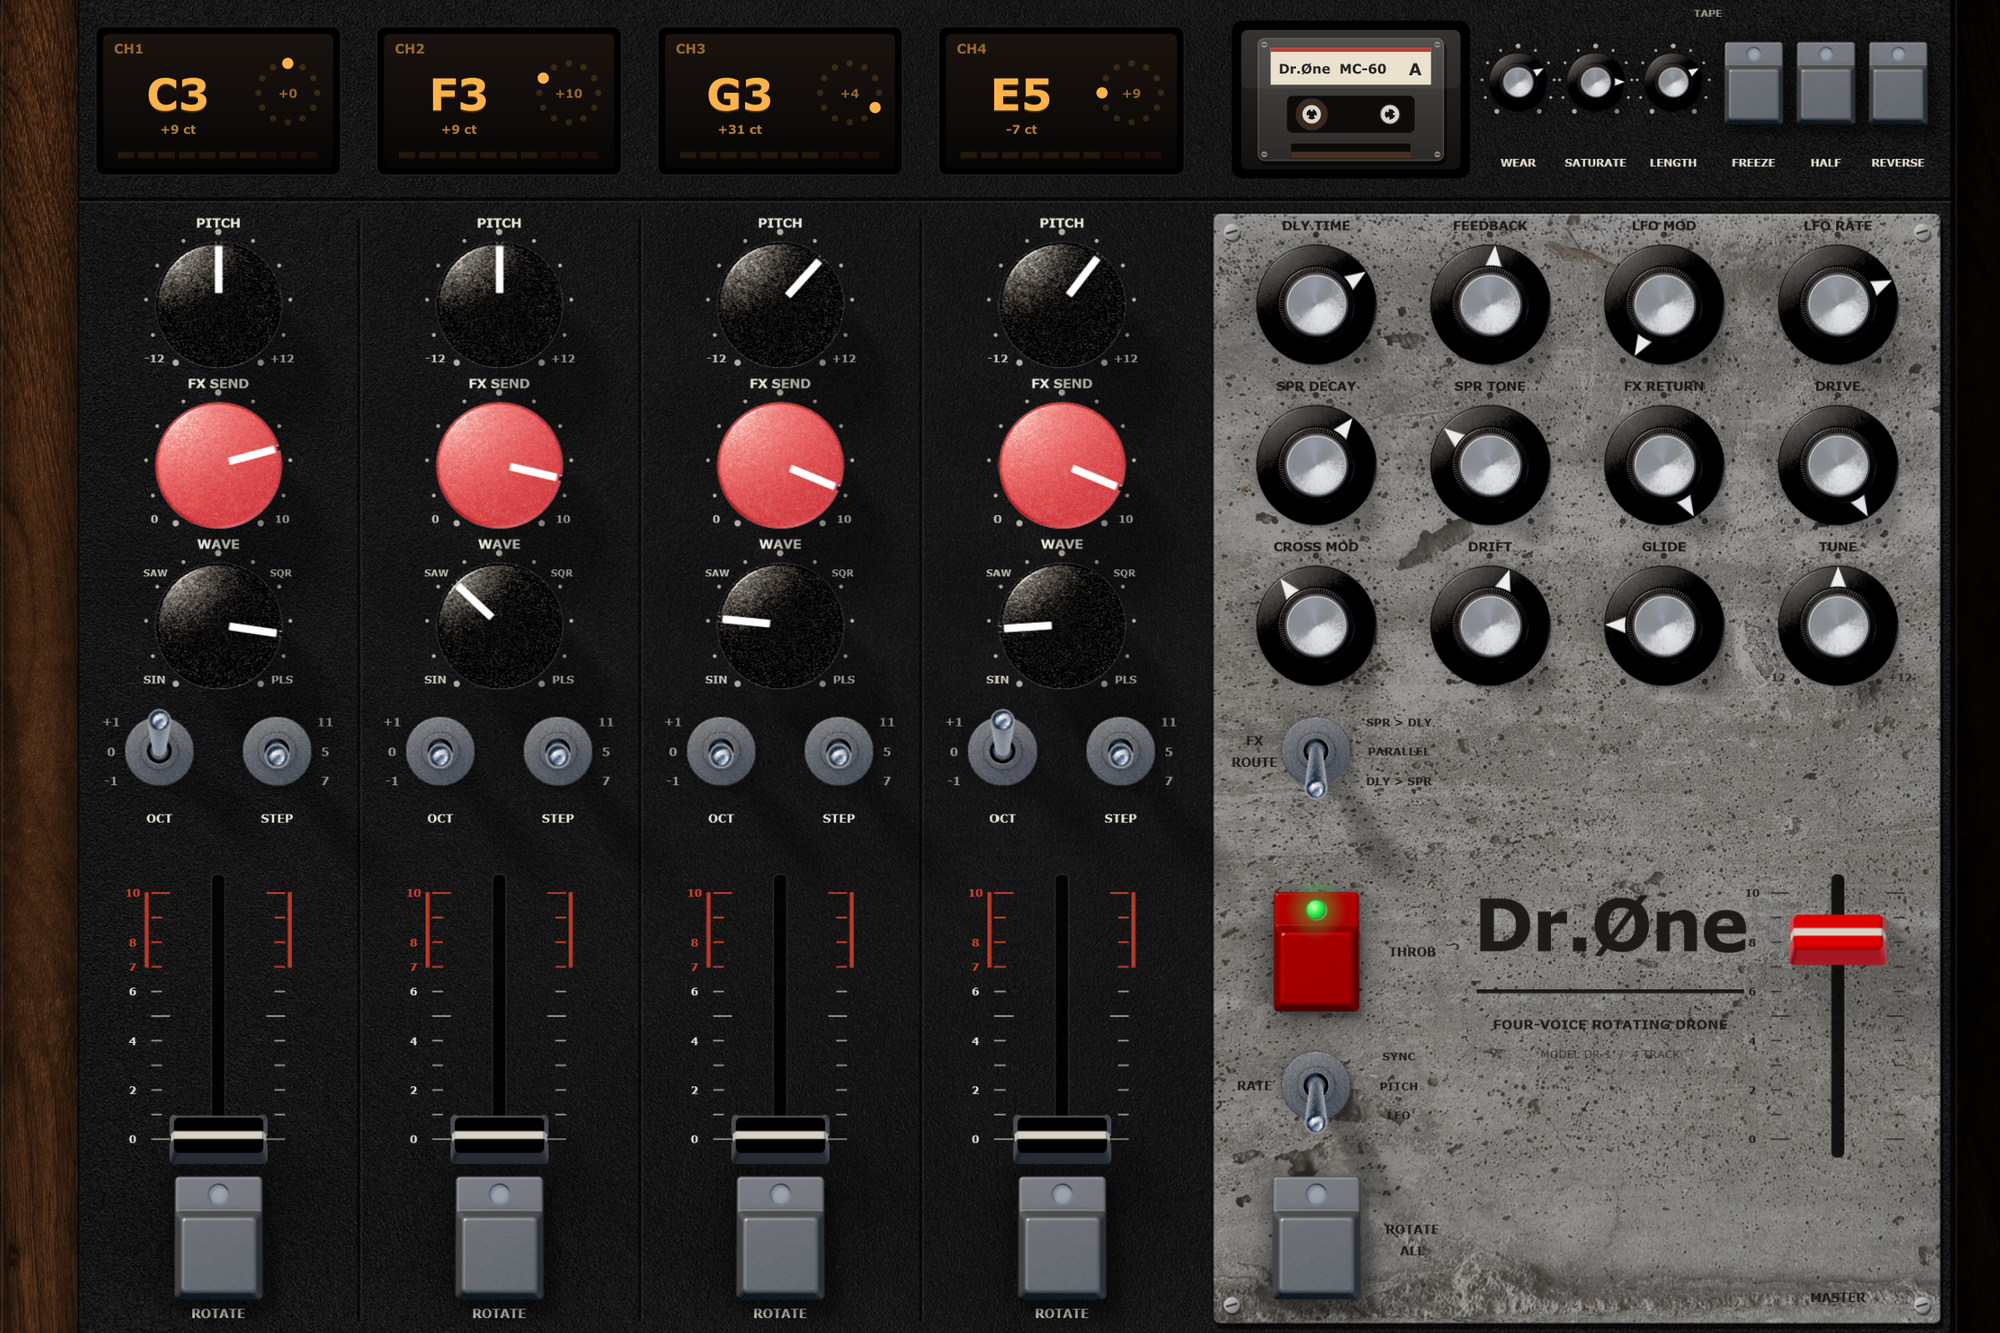Screen dimensions: 2000x1333
Task: Click the CH4 volume fader handle
Action: (x=1062, y=1138)
